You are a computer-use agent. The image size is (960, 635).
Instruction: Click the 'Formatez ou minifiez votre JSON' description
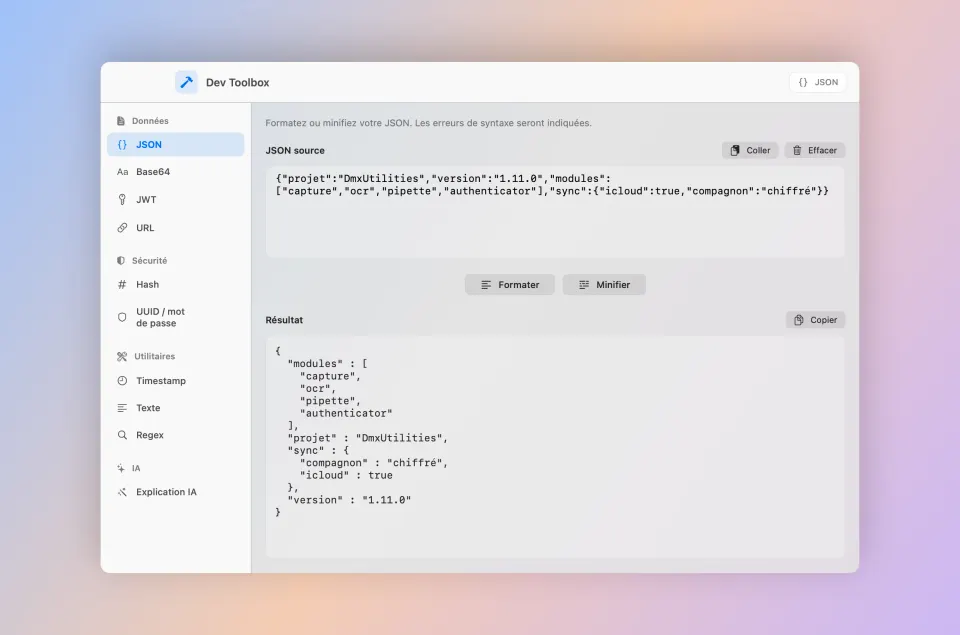click(x=428, y=123)
